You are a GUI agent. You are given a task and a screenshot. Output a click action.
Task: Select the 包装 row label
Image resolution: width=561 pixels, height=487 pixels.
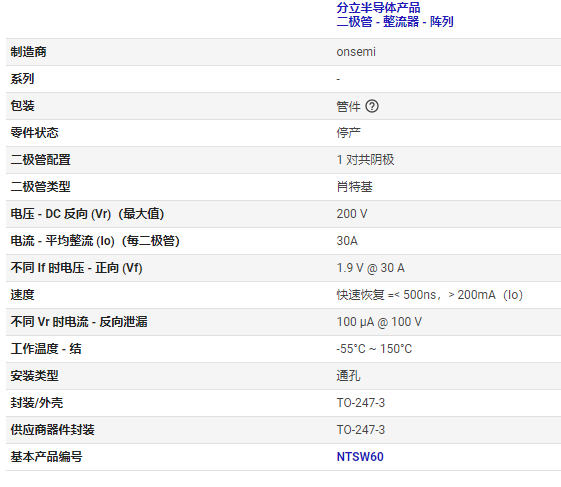click(x=22, y=106)
